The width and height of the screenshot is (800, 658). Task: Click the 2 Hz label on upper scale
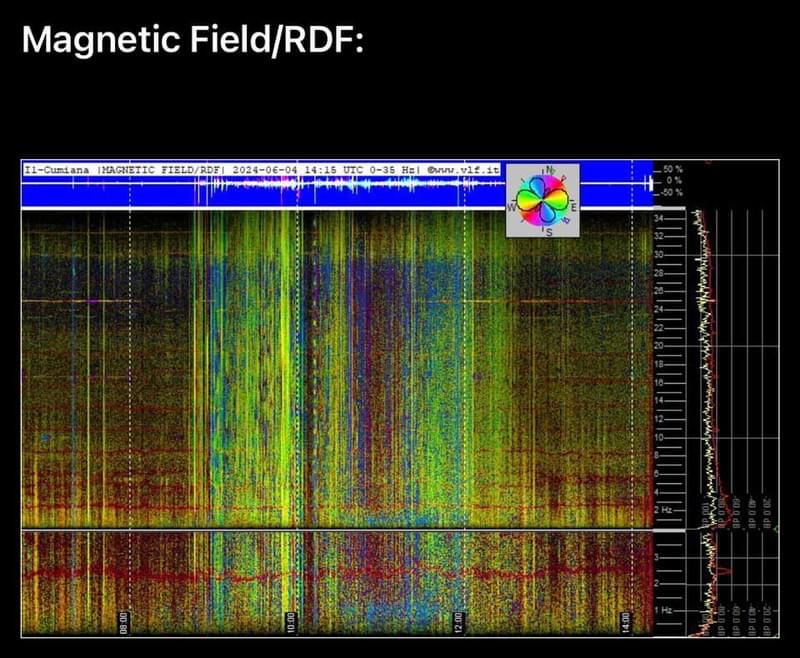coord(661,510)
